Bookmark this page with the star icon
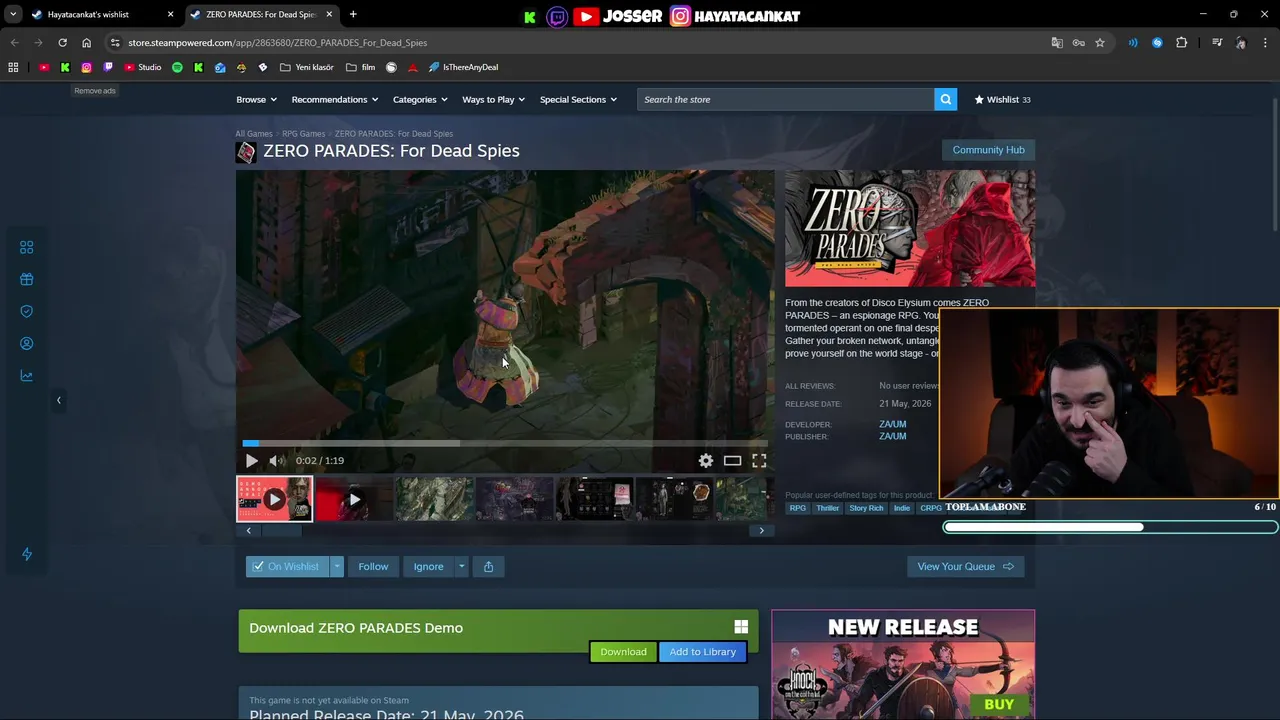This screenshot has height=720, width=1280. coord(1100,43)
